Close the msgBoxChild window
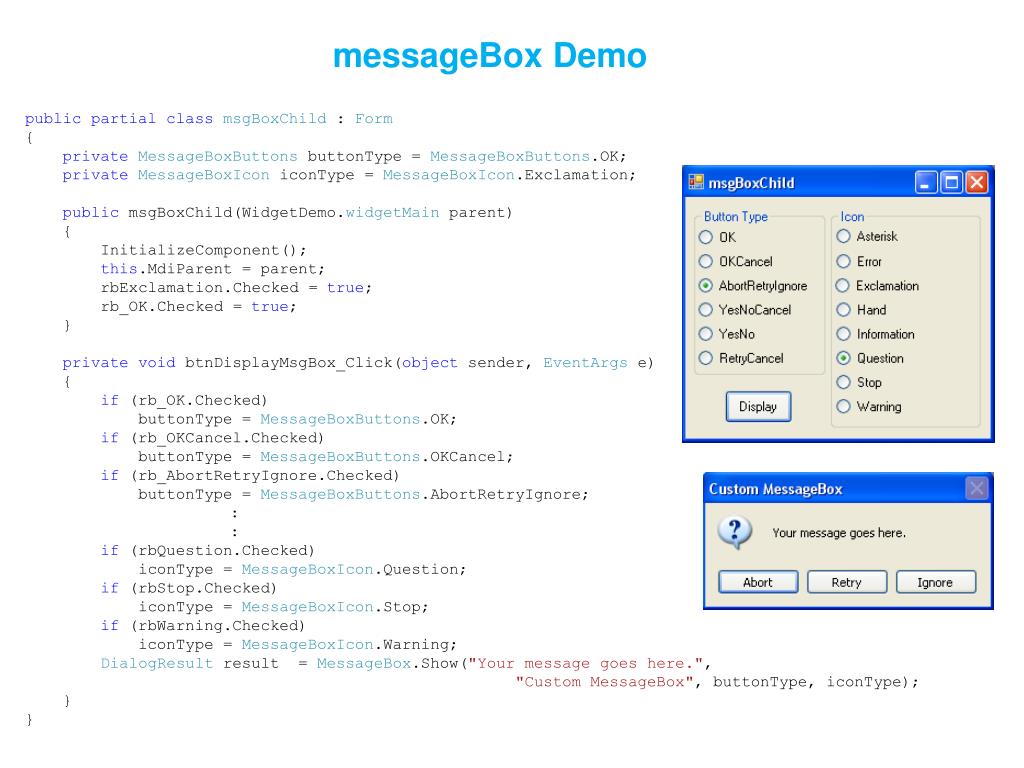The width and height of the screenshot is (1024, 768). tap(977, 183)
